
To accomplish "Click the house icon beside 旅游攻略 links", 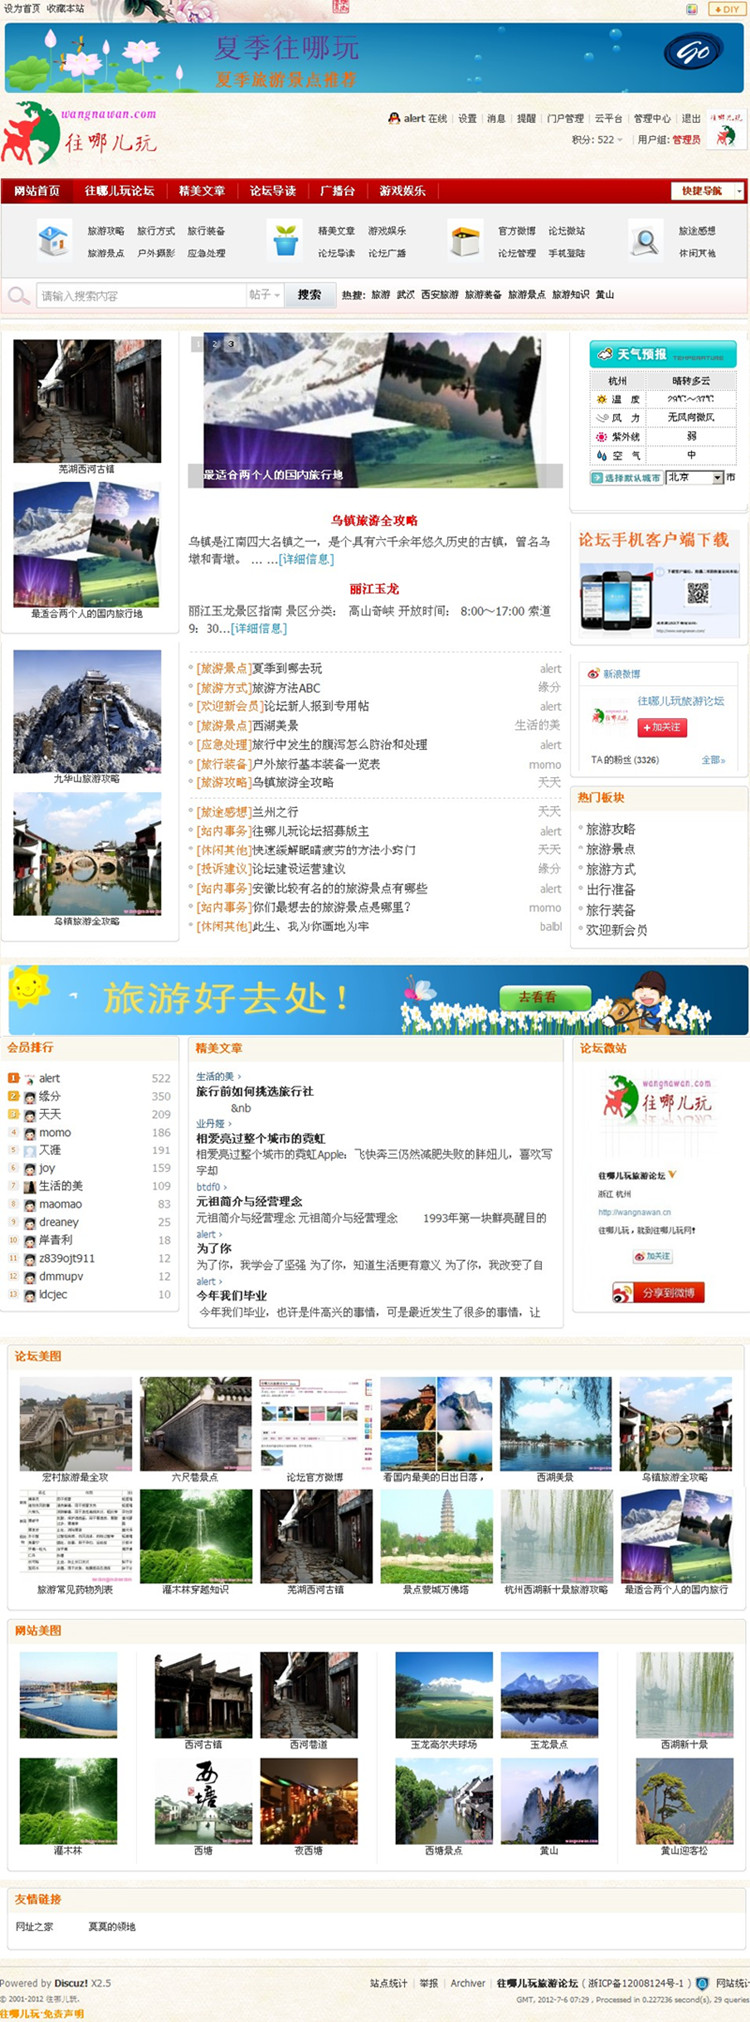I will pos(52,240).
